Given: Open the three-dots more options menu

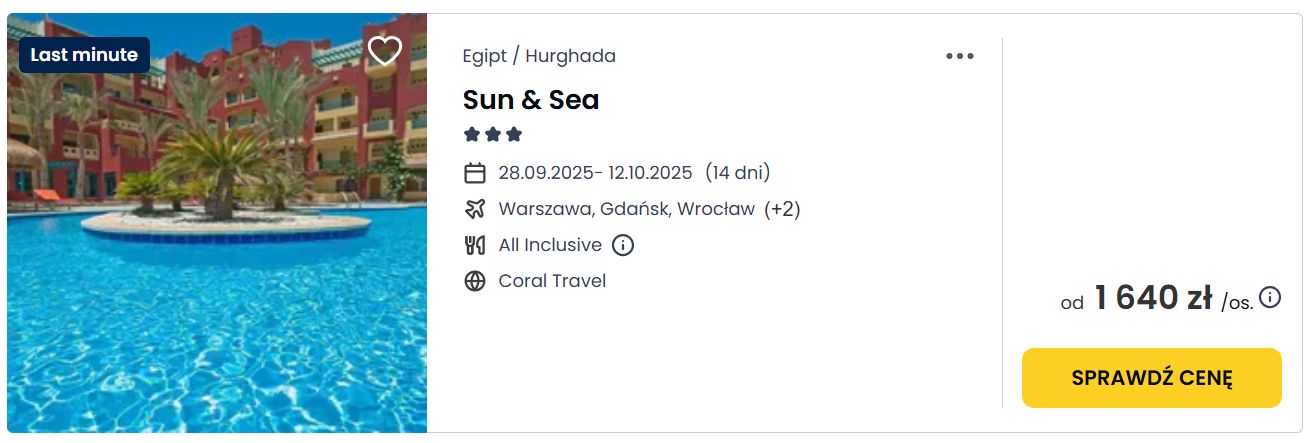Looking at the screenshot, I should (960, 56).
